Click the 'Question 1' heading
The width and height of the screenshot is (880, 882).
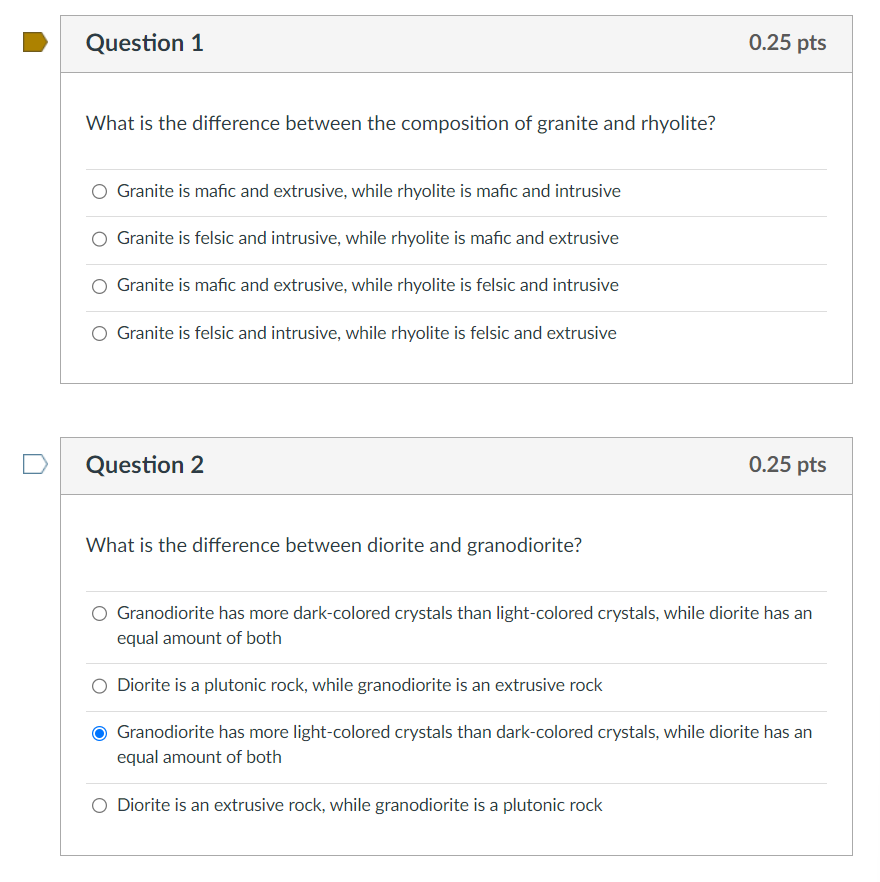(x=145, y=43)
